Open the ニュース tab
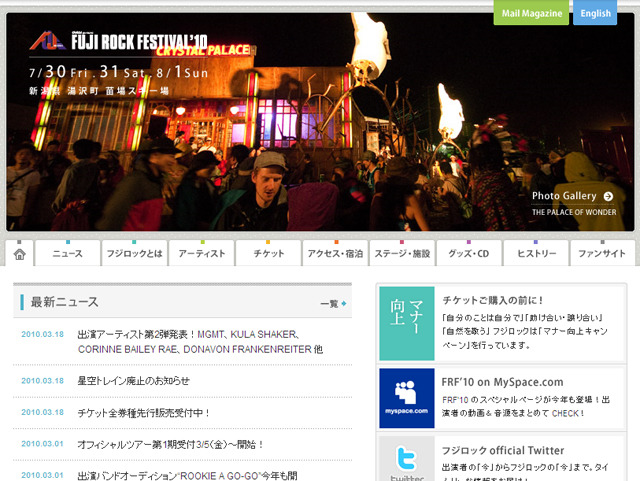Screen dimensions: 640x481 coord(68,254)
